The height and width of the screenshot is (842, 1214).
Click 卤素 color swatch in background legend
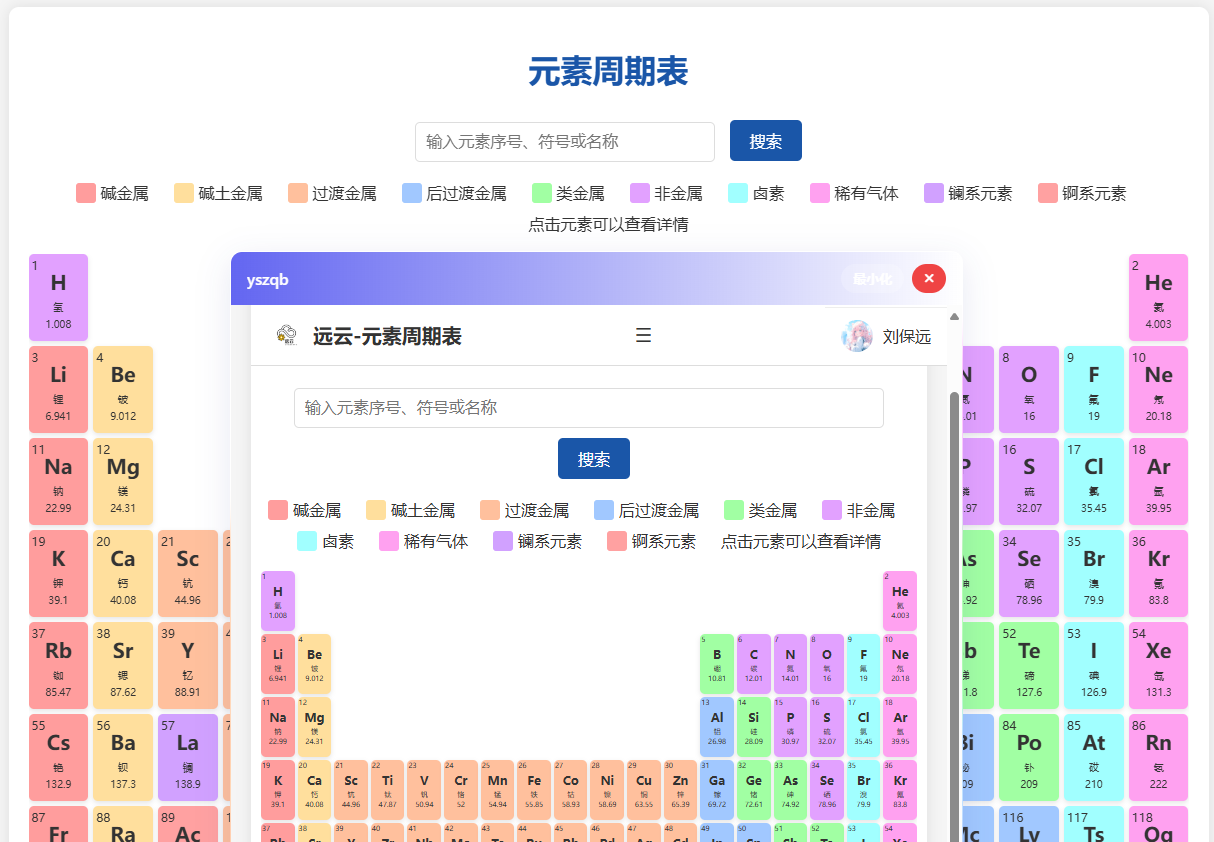click(738, 193)
